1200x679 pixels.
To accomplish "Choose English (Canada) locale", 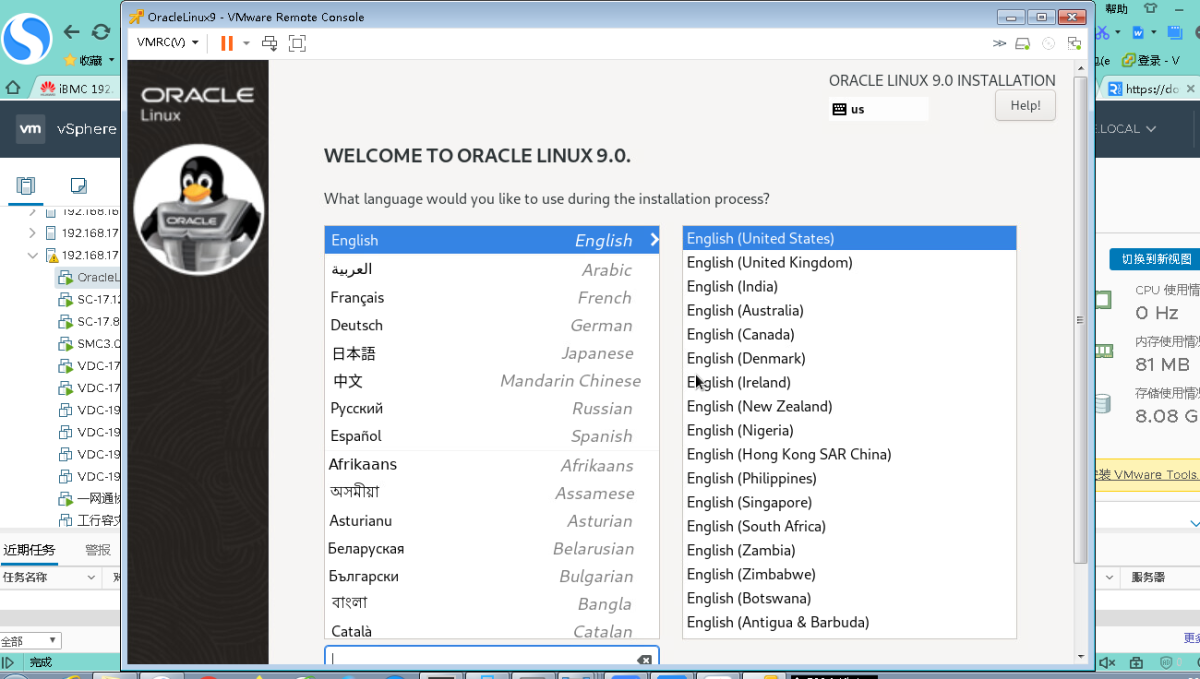I will tap(849, 334).
